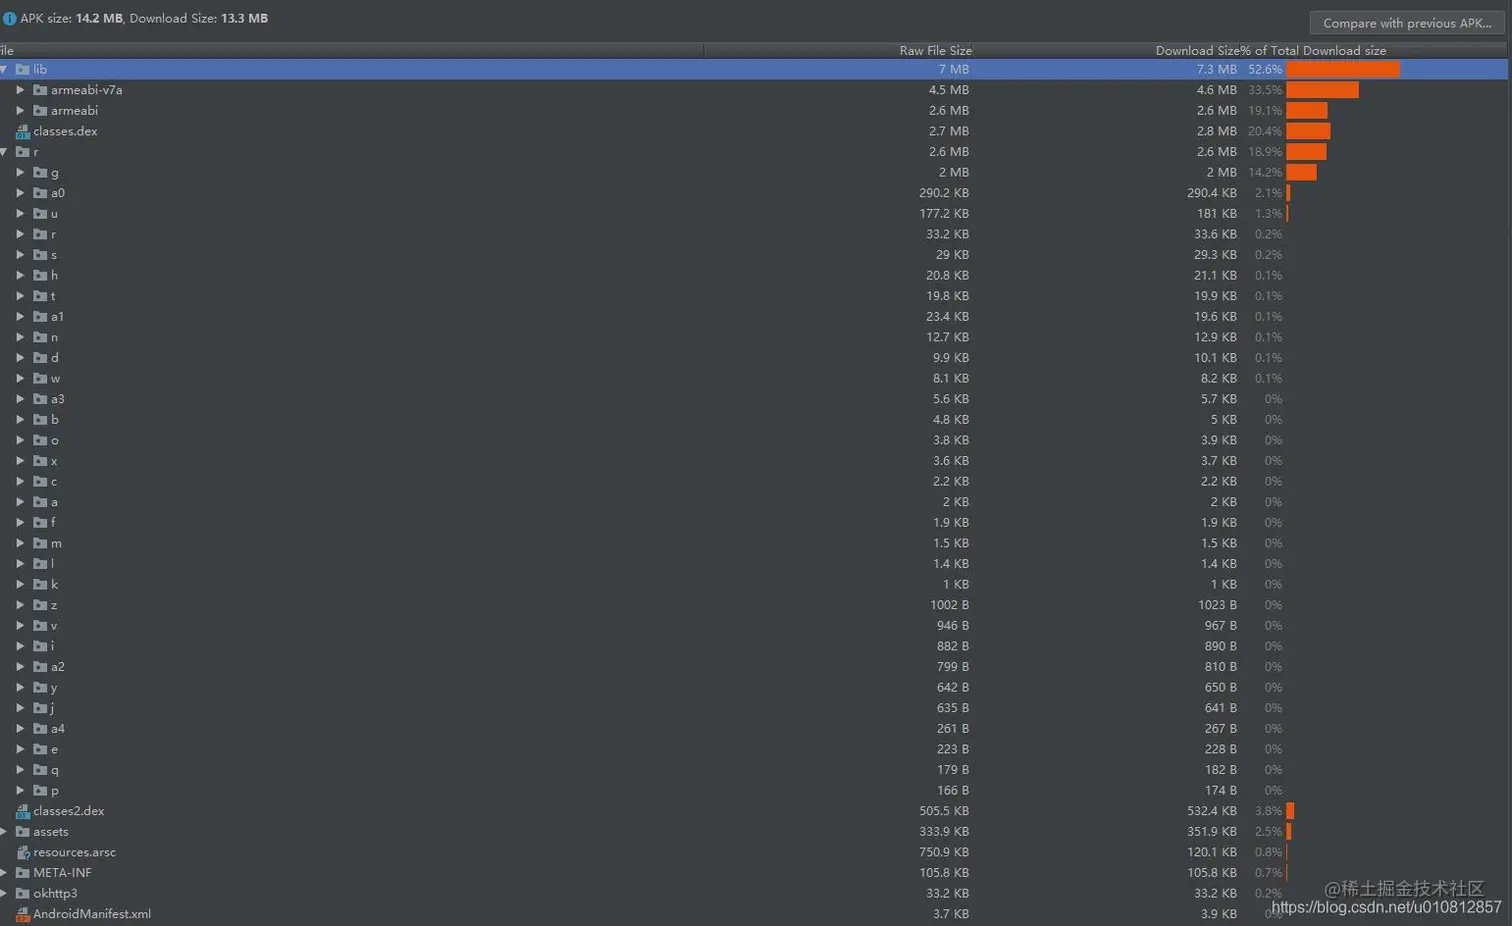Click the o folder icon
This screenshot has height=926, width=1512.
(x=40, y=440)
